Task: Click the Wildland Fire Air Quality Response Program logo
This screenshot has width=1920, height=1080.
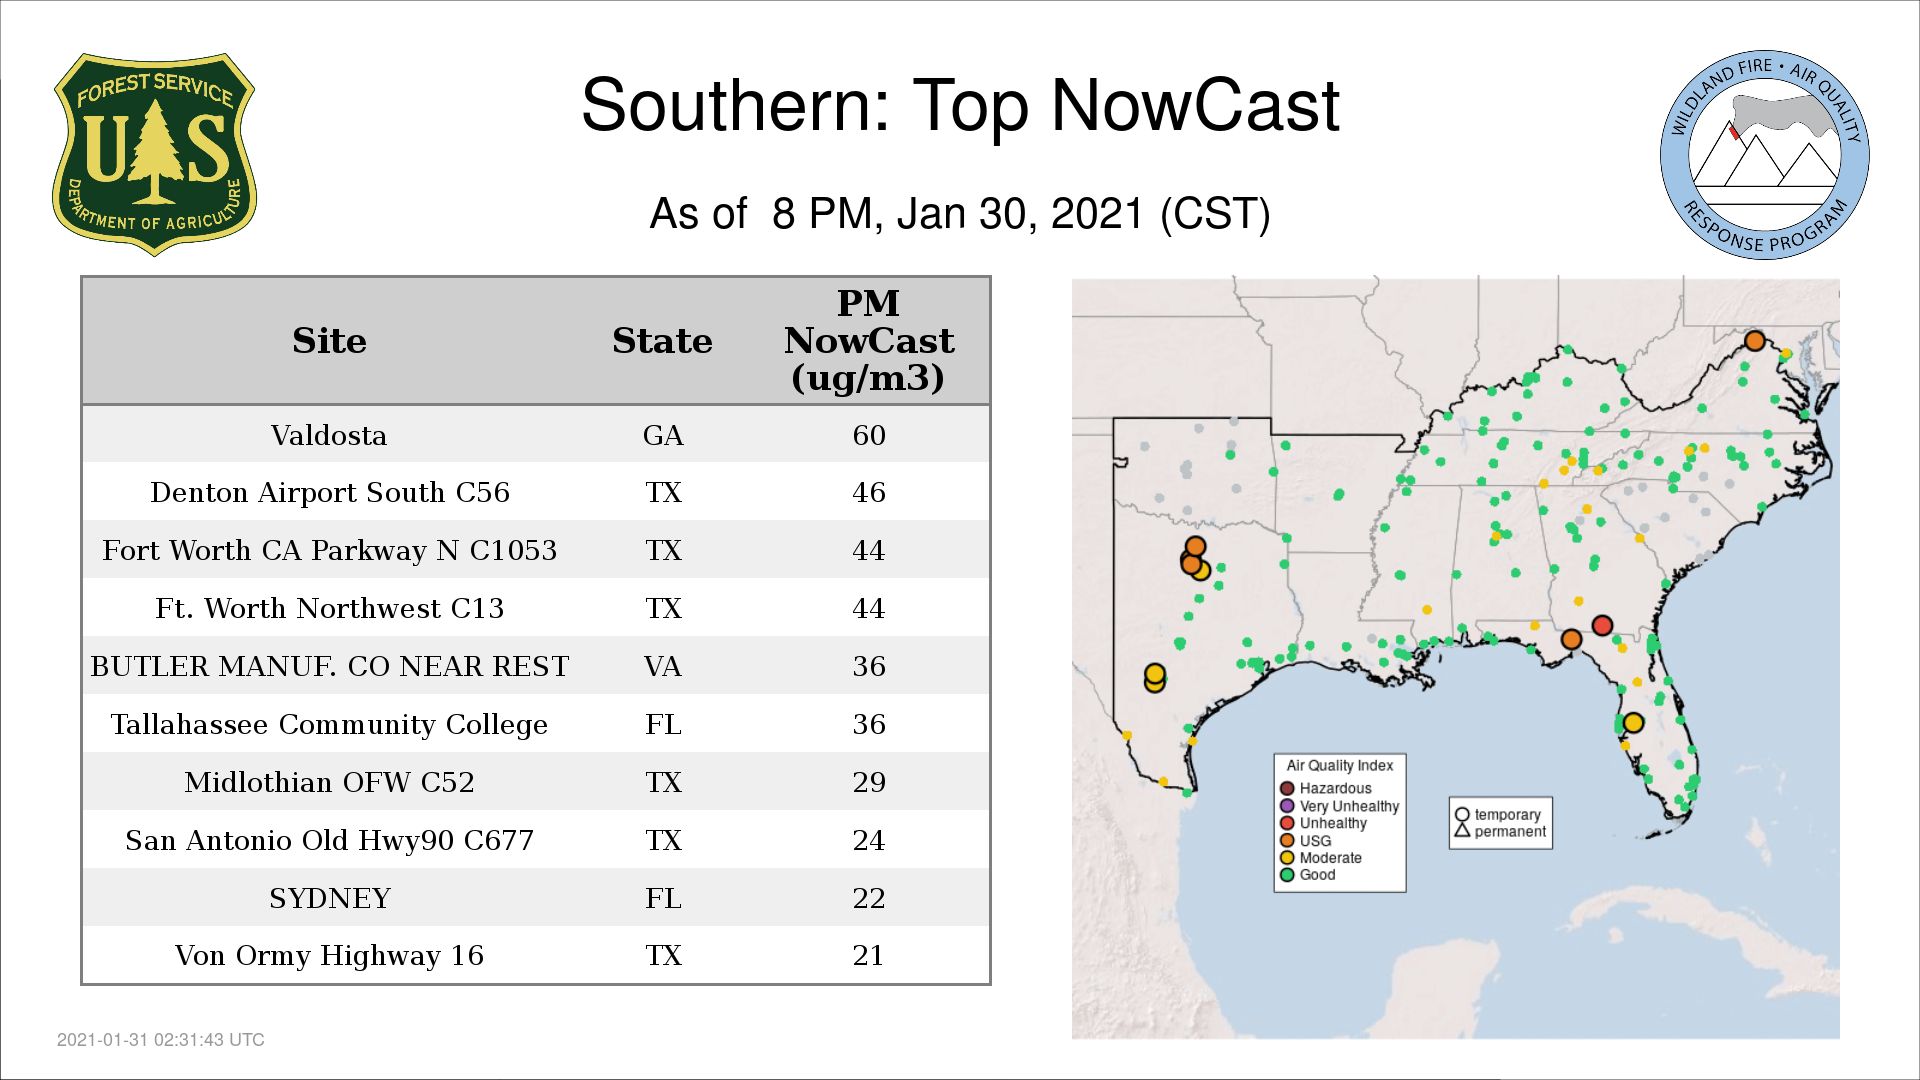Action: tap(1764, 155)
